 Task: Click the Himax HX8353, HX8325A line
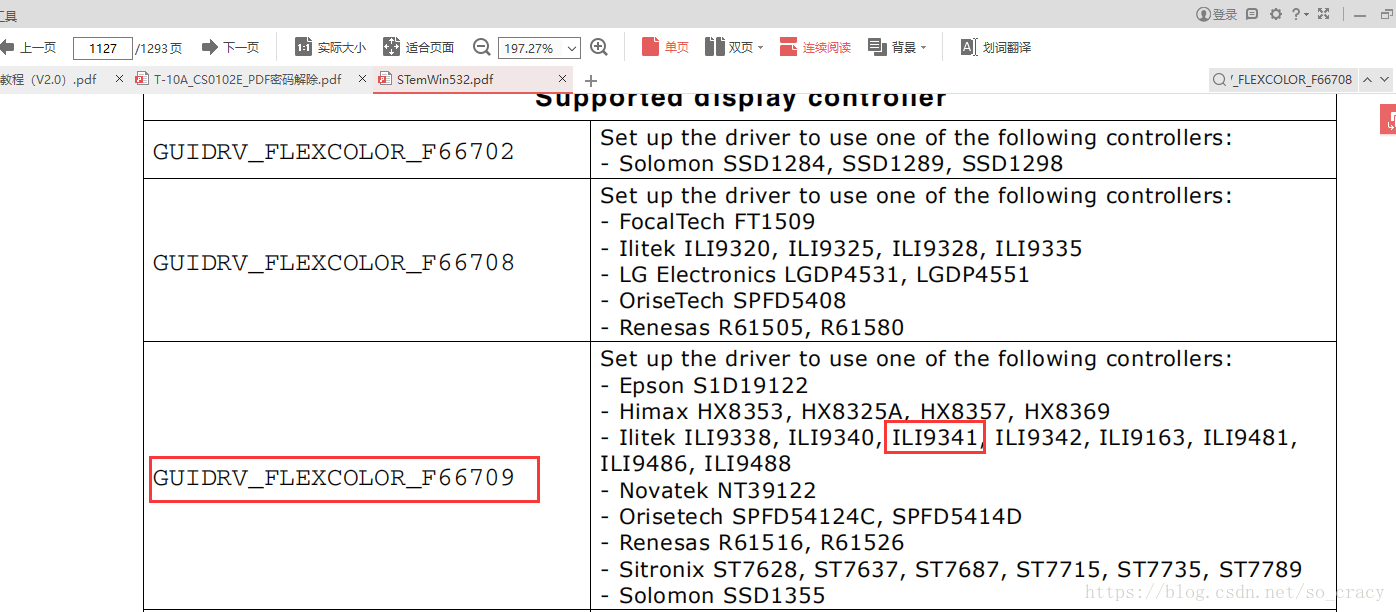[855, 411]
